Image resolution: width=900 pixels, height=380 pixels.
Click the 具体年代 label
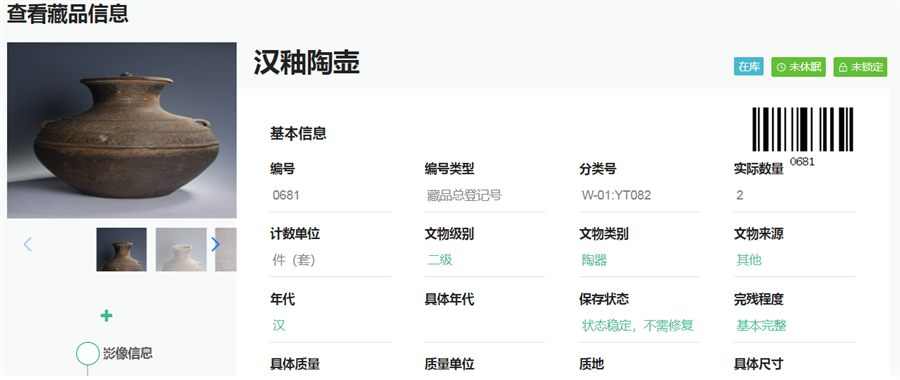[x=449, y=299]
